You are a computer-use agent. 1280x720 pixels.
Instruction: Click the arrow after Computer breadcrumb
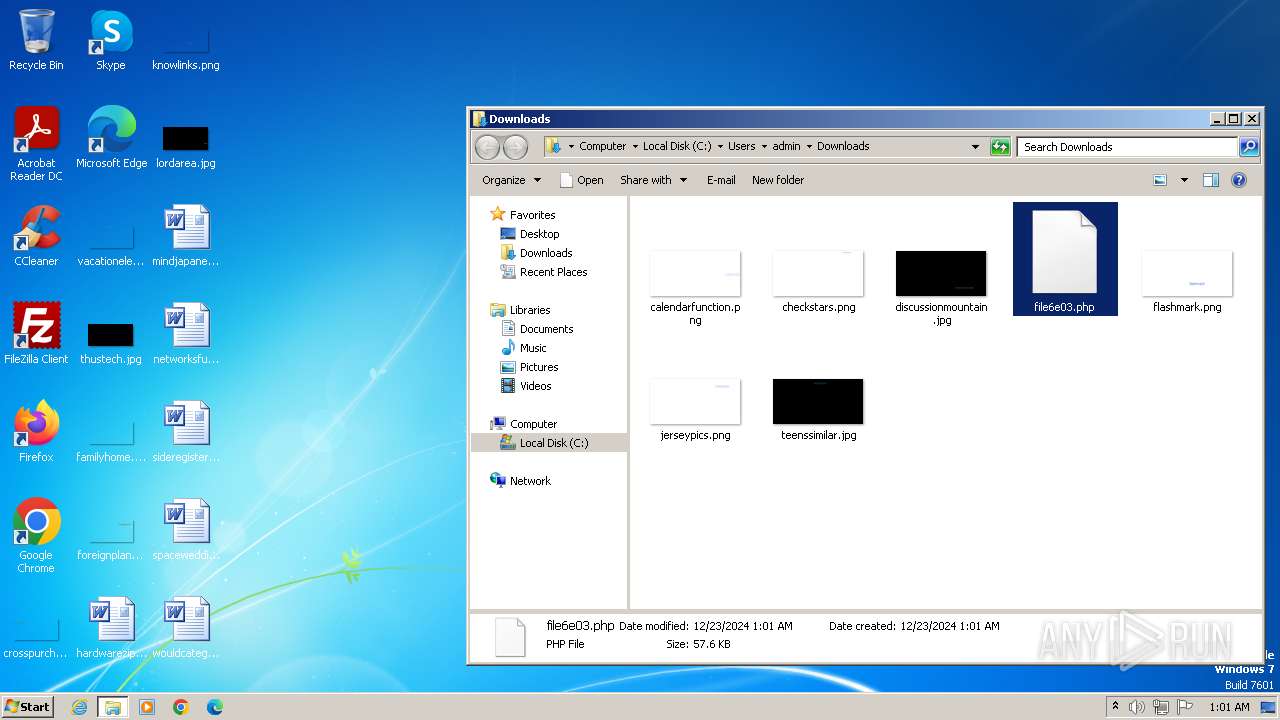point(634,146)
